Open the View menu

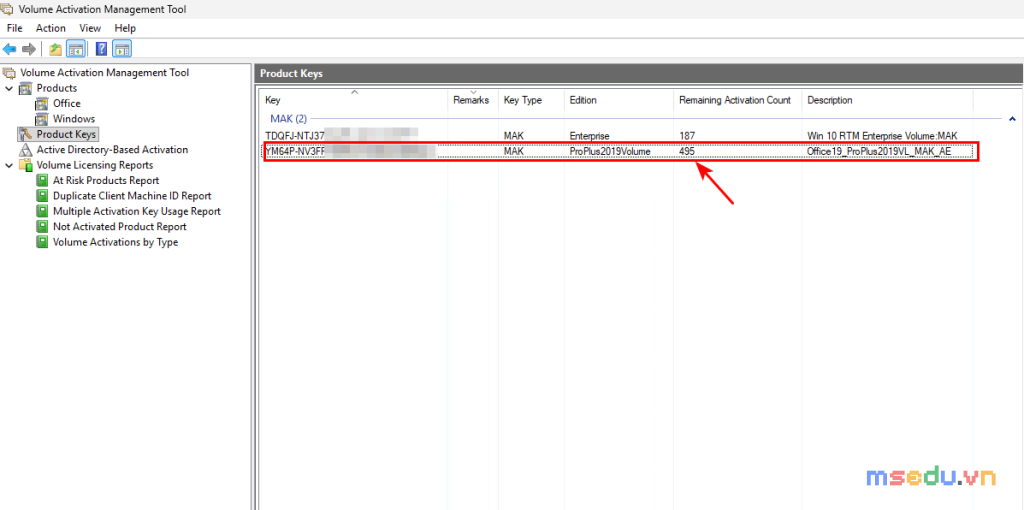(90, 28)
